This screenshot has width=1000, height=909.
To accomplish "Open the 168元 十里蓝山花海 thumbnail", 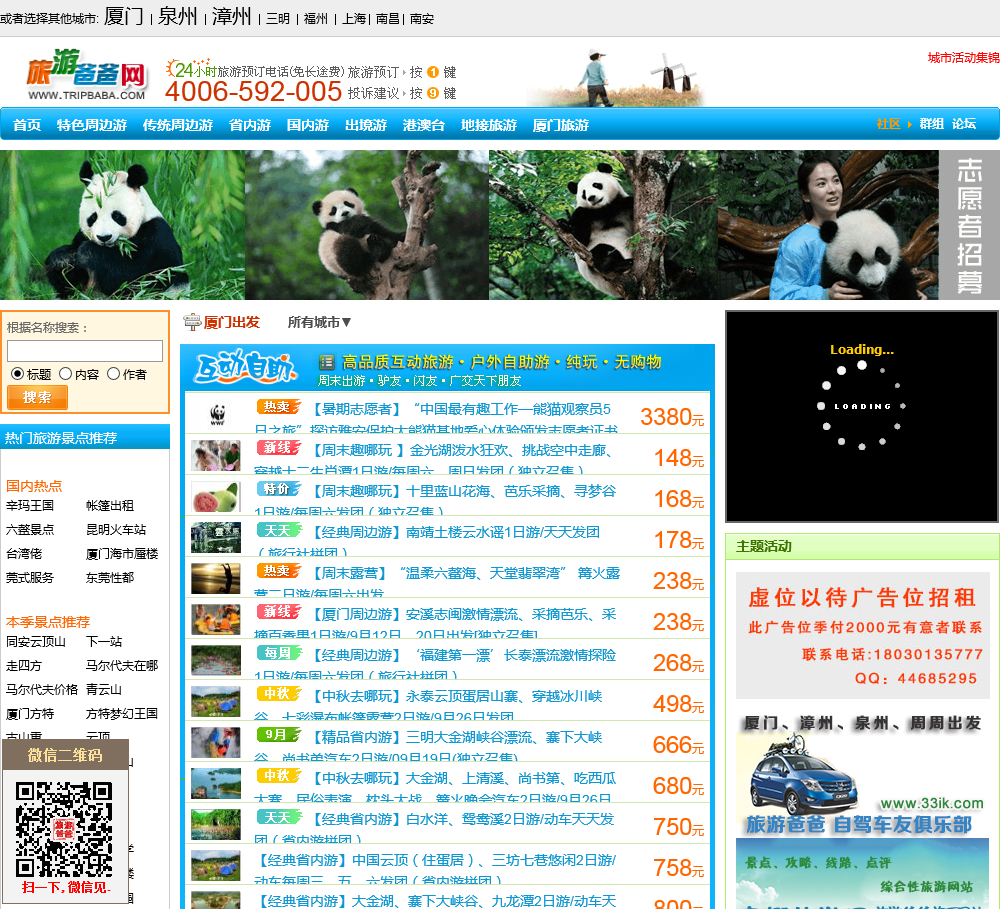I will coord(216,496).
